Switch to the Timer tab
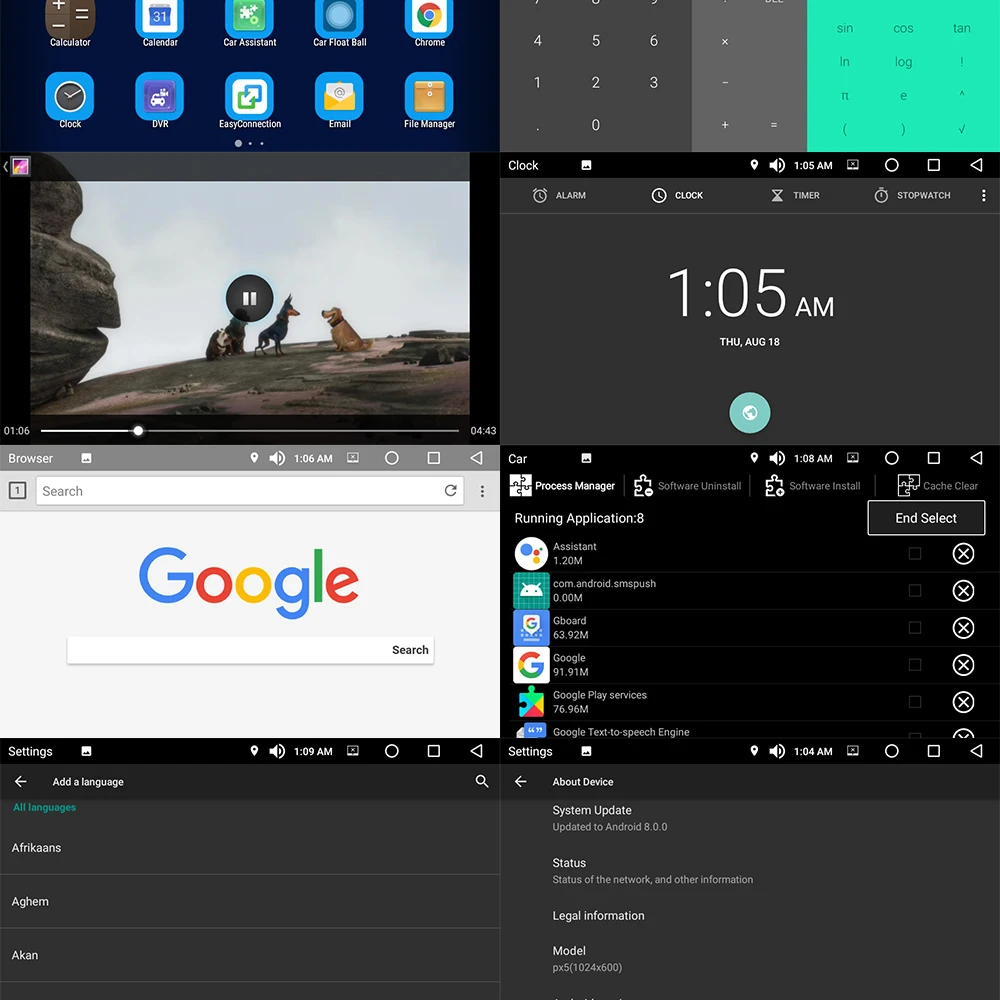 pos(795,195)
